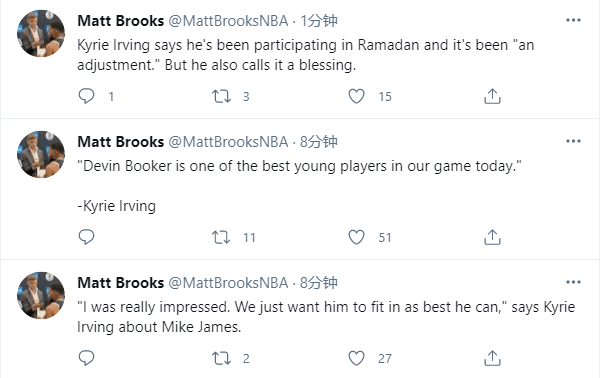Image resolution: width=600 pixels, height=378 pixels.
Task: Open Matt Brooks avatar on first tweet
Action: 41,33
